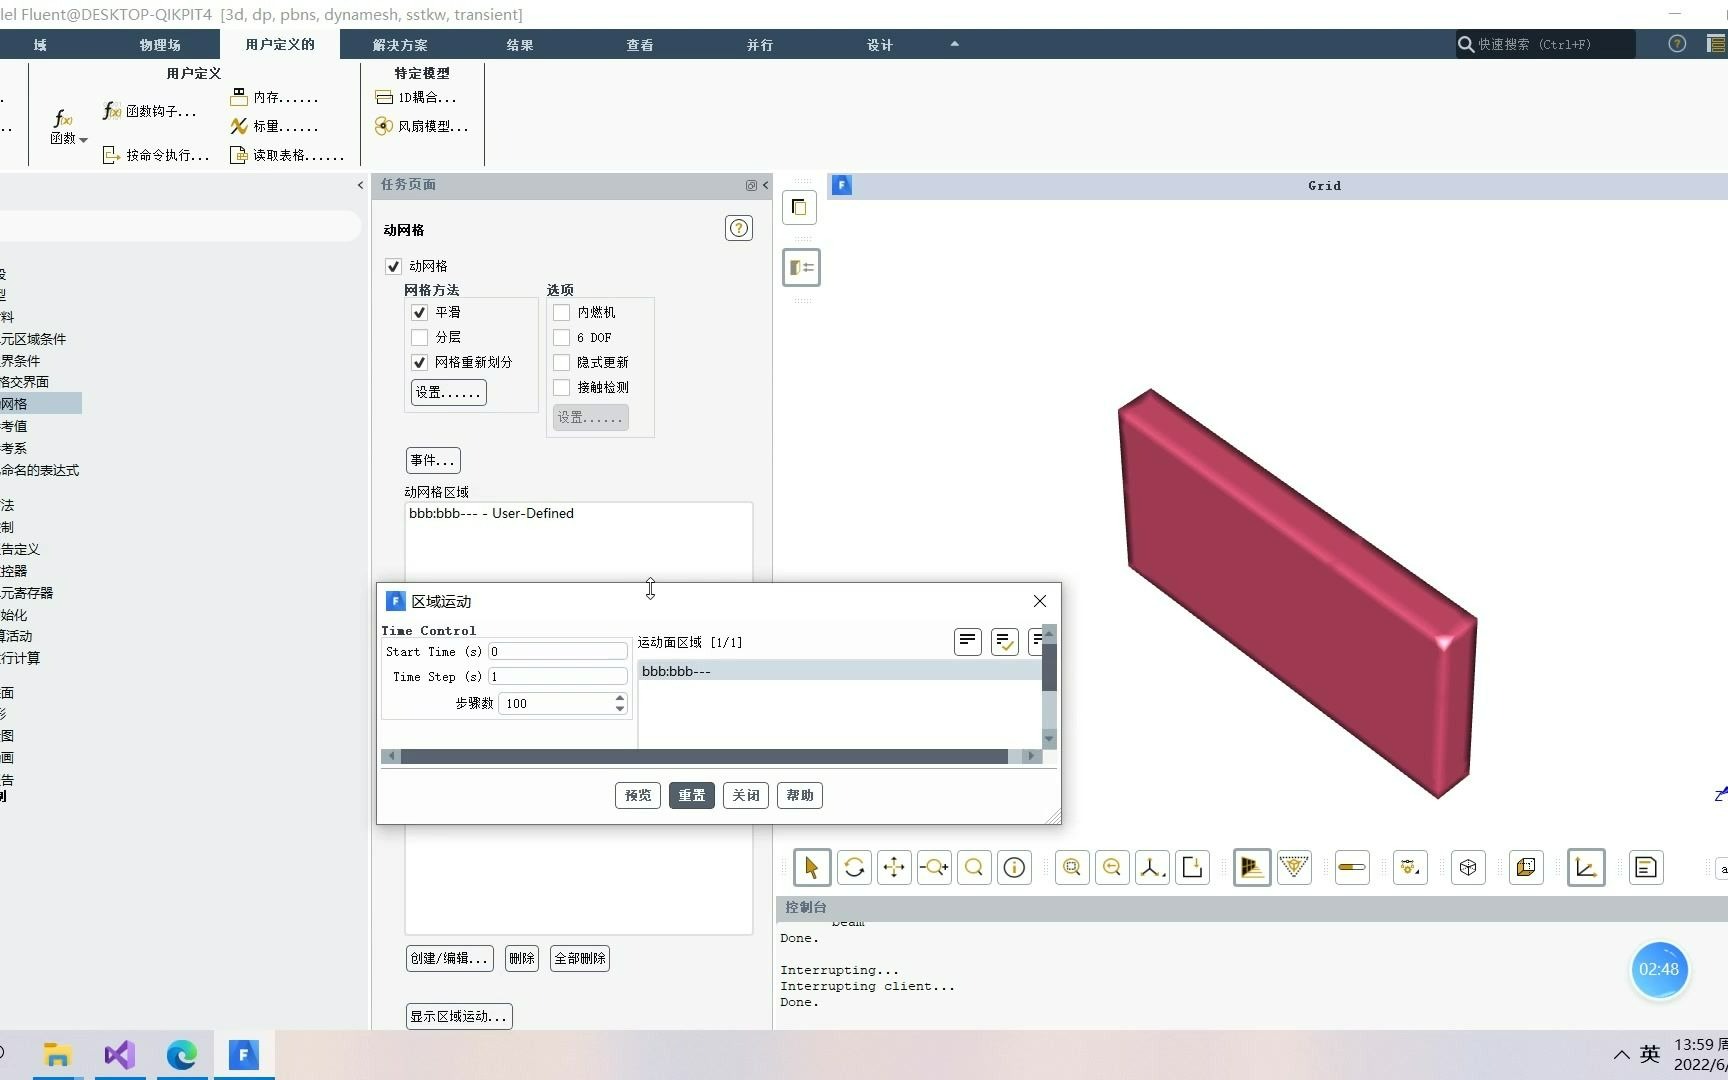Expand the system tray hidden icons chevron
The image size is (1728, 1080).
tap(1621, 1055)
